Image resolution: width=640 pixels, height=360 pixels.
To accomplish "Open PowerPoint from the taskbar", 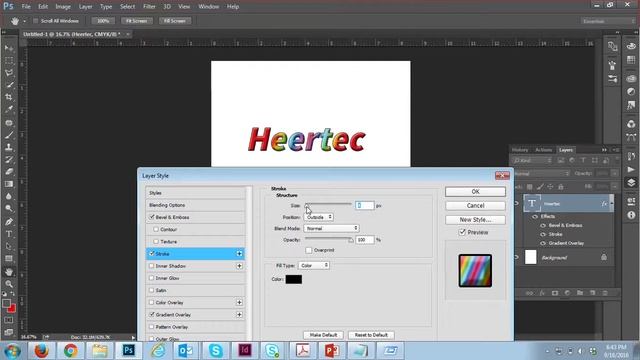I will pyautogui.click(x=331, y=351).
